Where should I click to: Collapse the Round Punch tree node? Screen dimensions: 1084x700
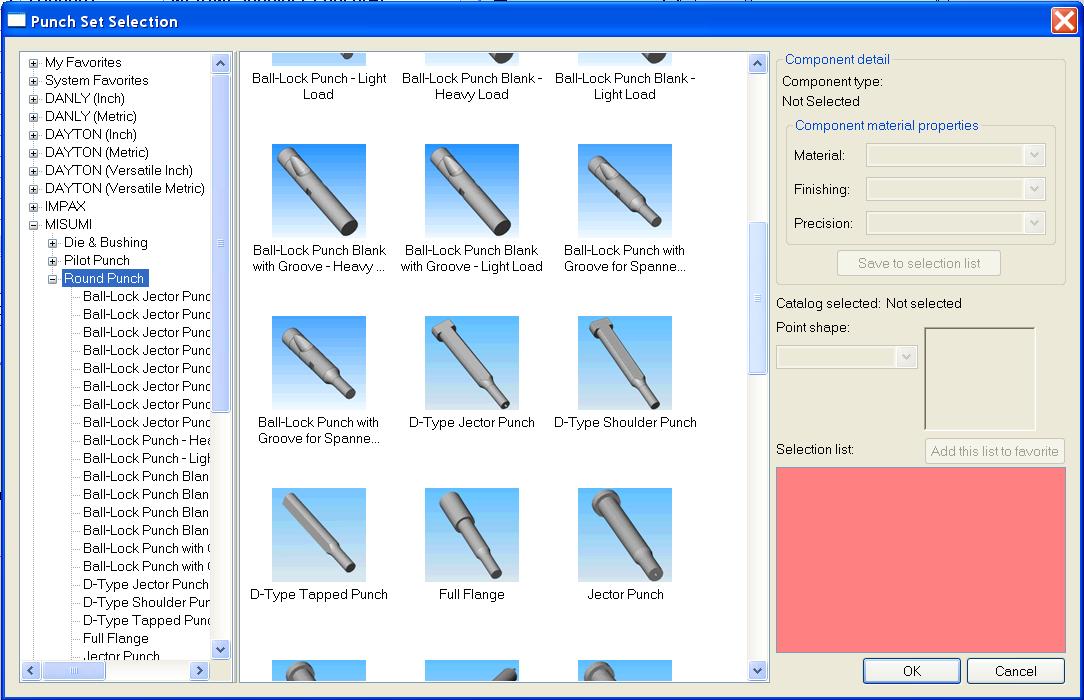point(53,279)
